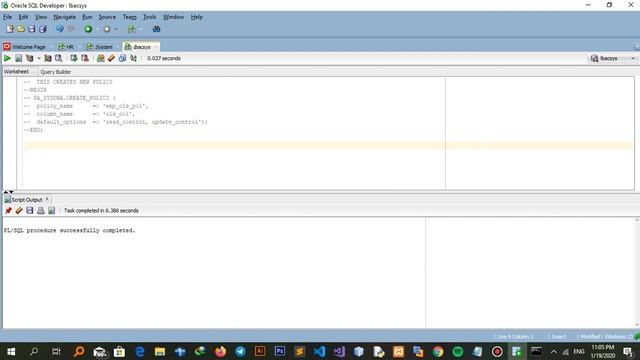
Task: Click the Commit icon in worksheet toolbar
Action: click(x=74, y=58)
